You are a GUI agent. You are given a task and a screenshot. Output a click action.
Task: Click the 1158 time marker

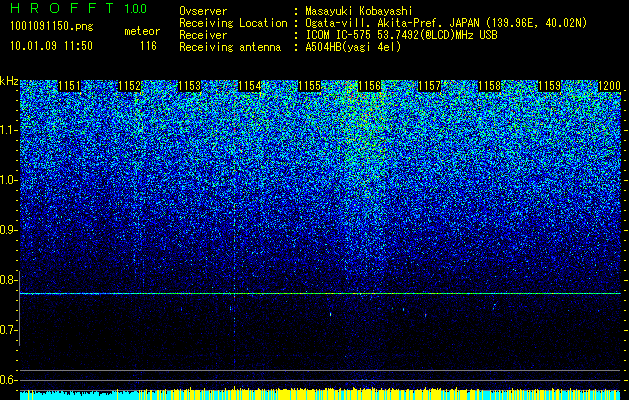(489, 86)
